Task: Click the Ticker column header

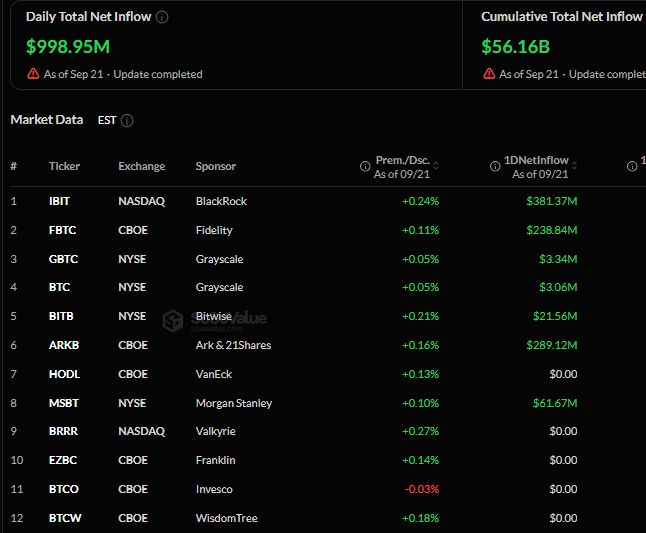Action: click(64, 166)
